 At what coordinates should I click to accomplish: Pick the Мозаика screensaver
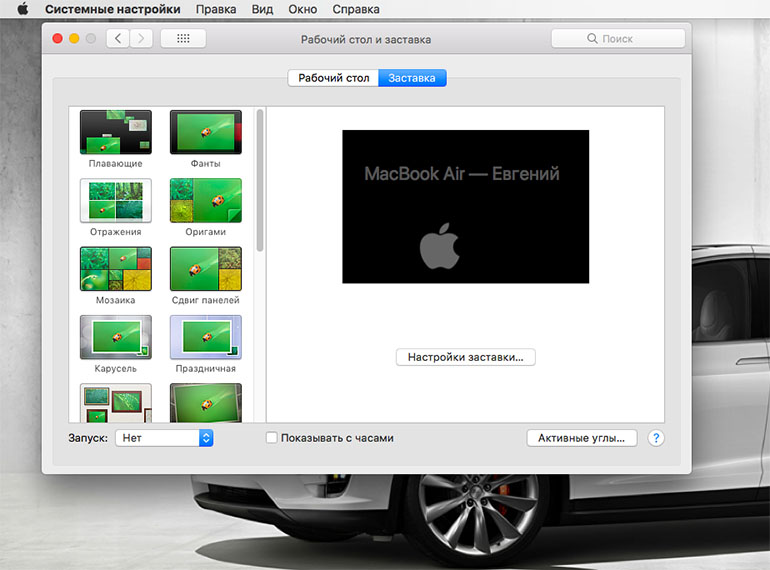pyautogui.click(x=116, y=269)
